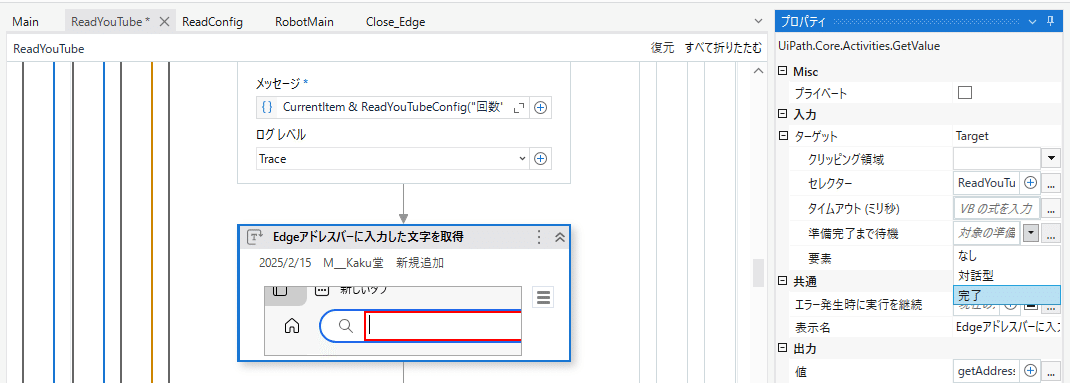The image size is (1070, 383).
Task: Click the plus button beside the Trace log level
Action: (x=540, y=158)
